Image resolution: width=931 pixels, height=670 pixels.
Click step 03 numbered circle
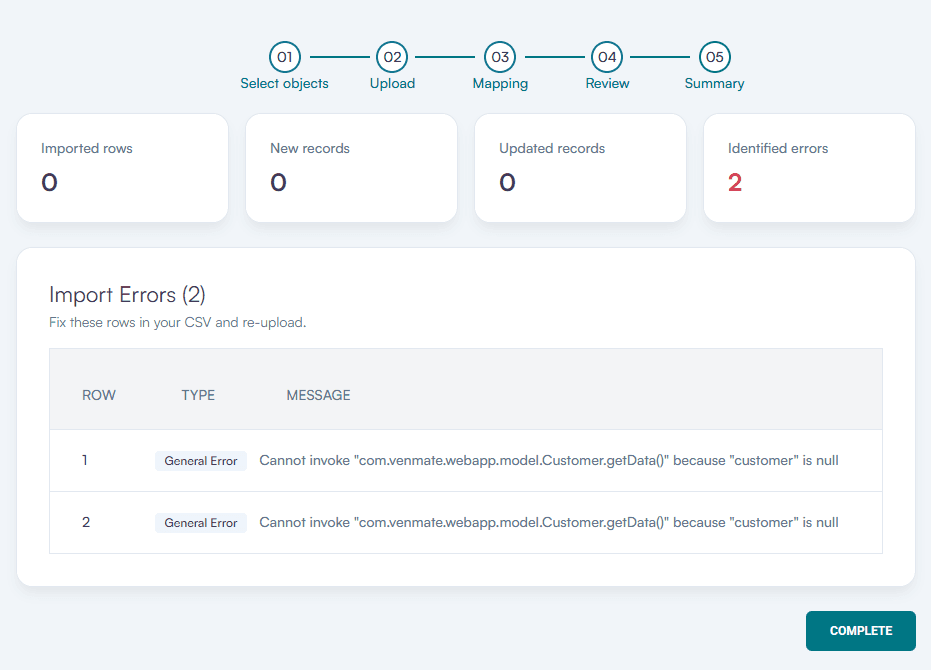point(500,57)
